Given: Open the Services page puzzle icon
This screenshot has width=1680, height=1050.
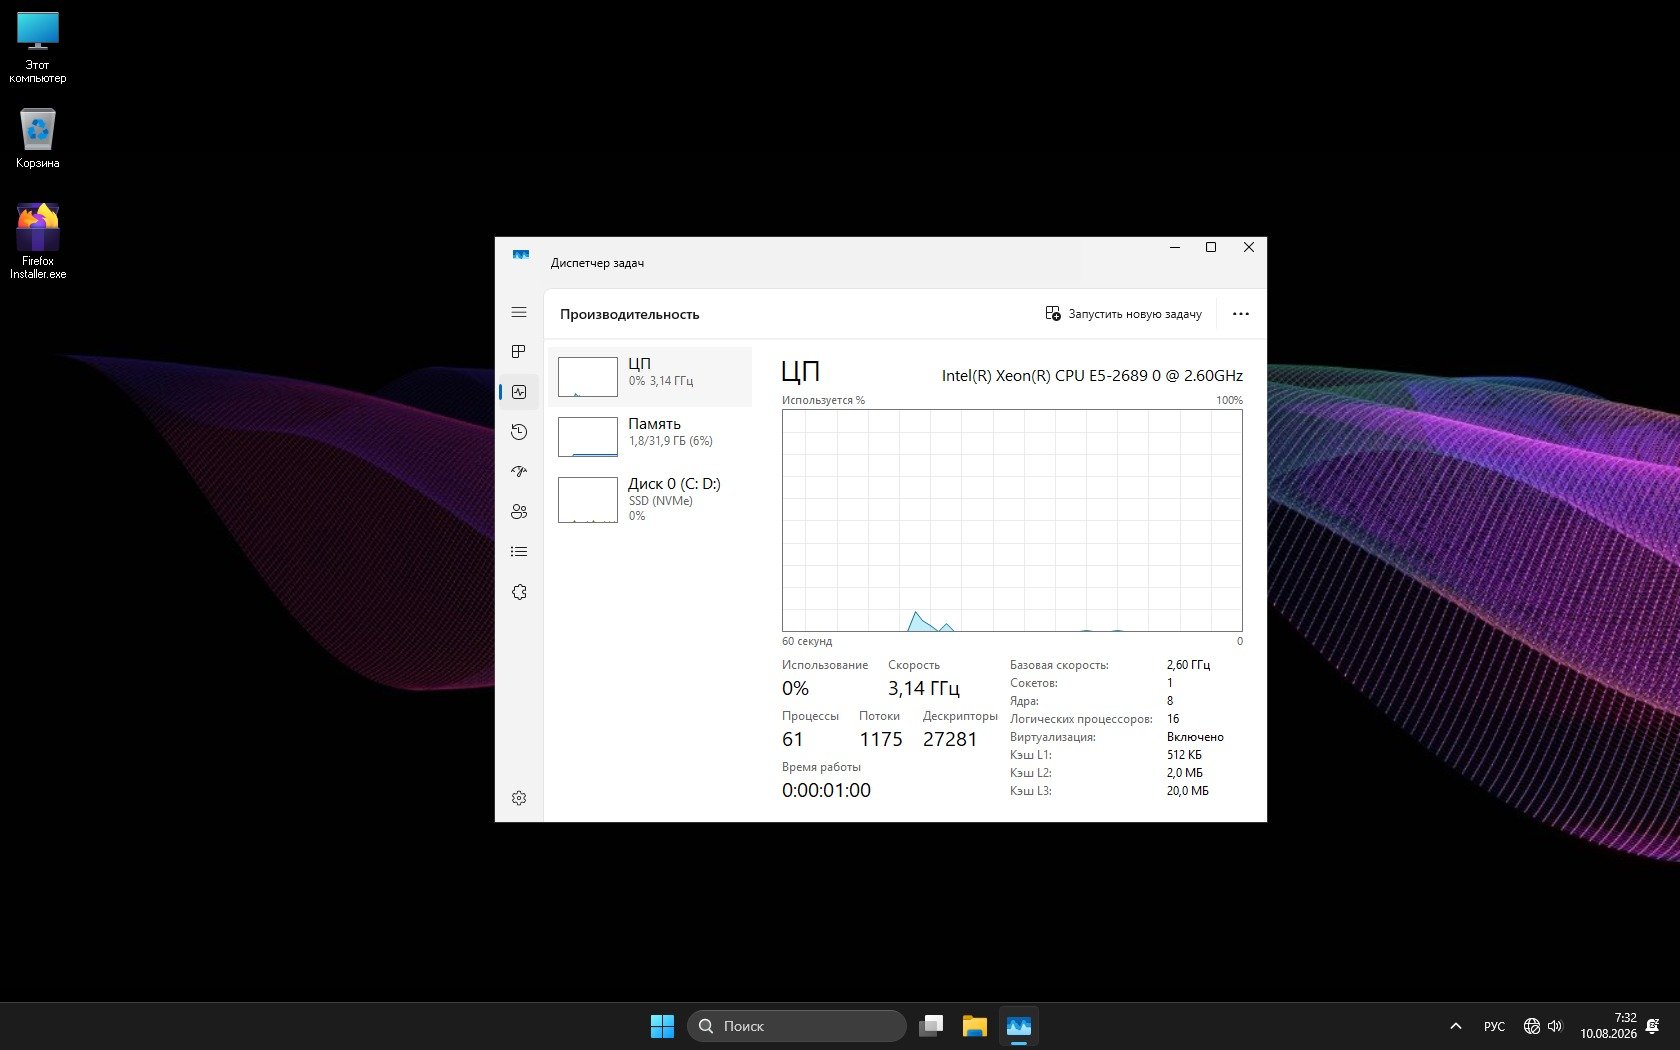Looking at the screenshot, I should pos(519,592).
